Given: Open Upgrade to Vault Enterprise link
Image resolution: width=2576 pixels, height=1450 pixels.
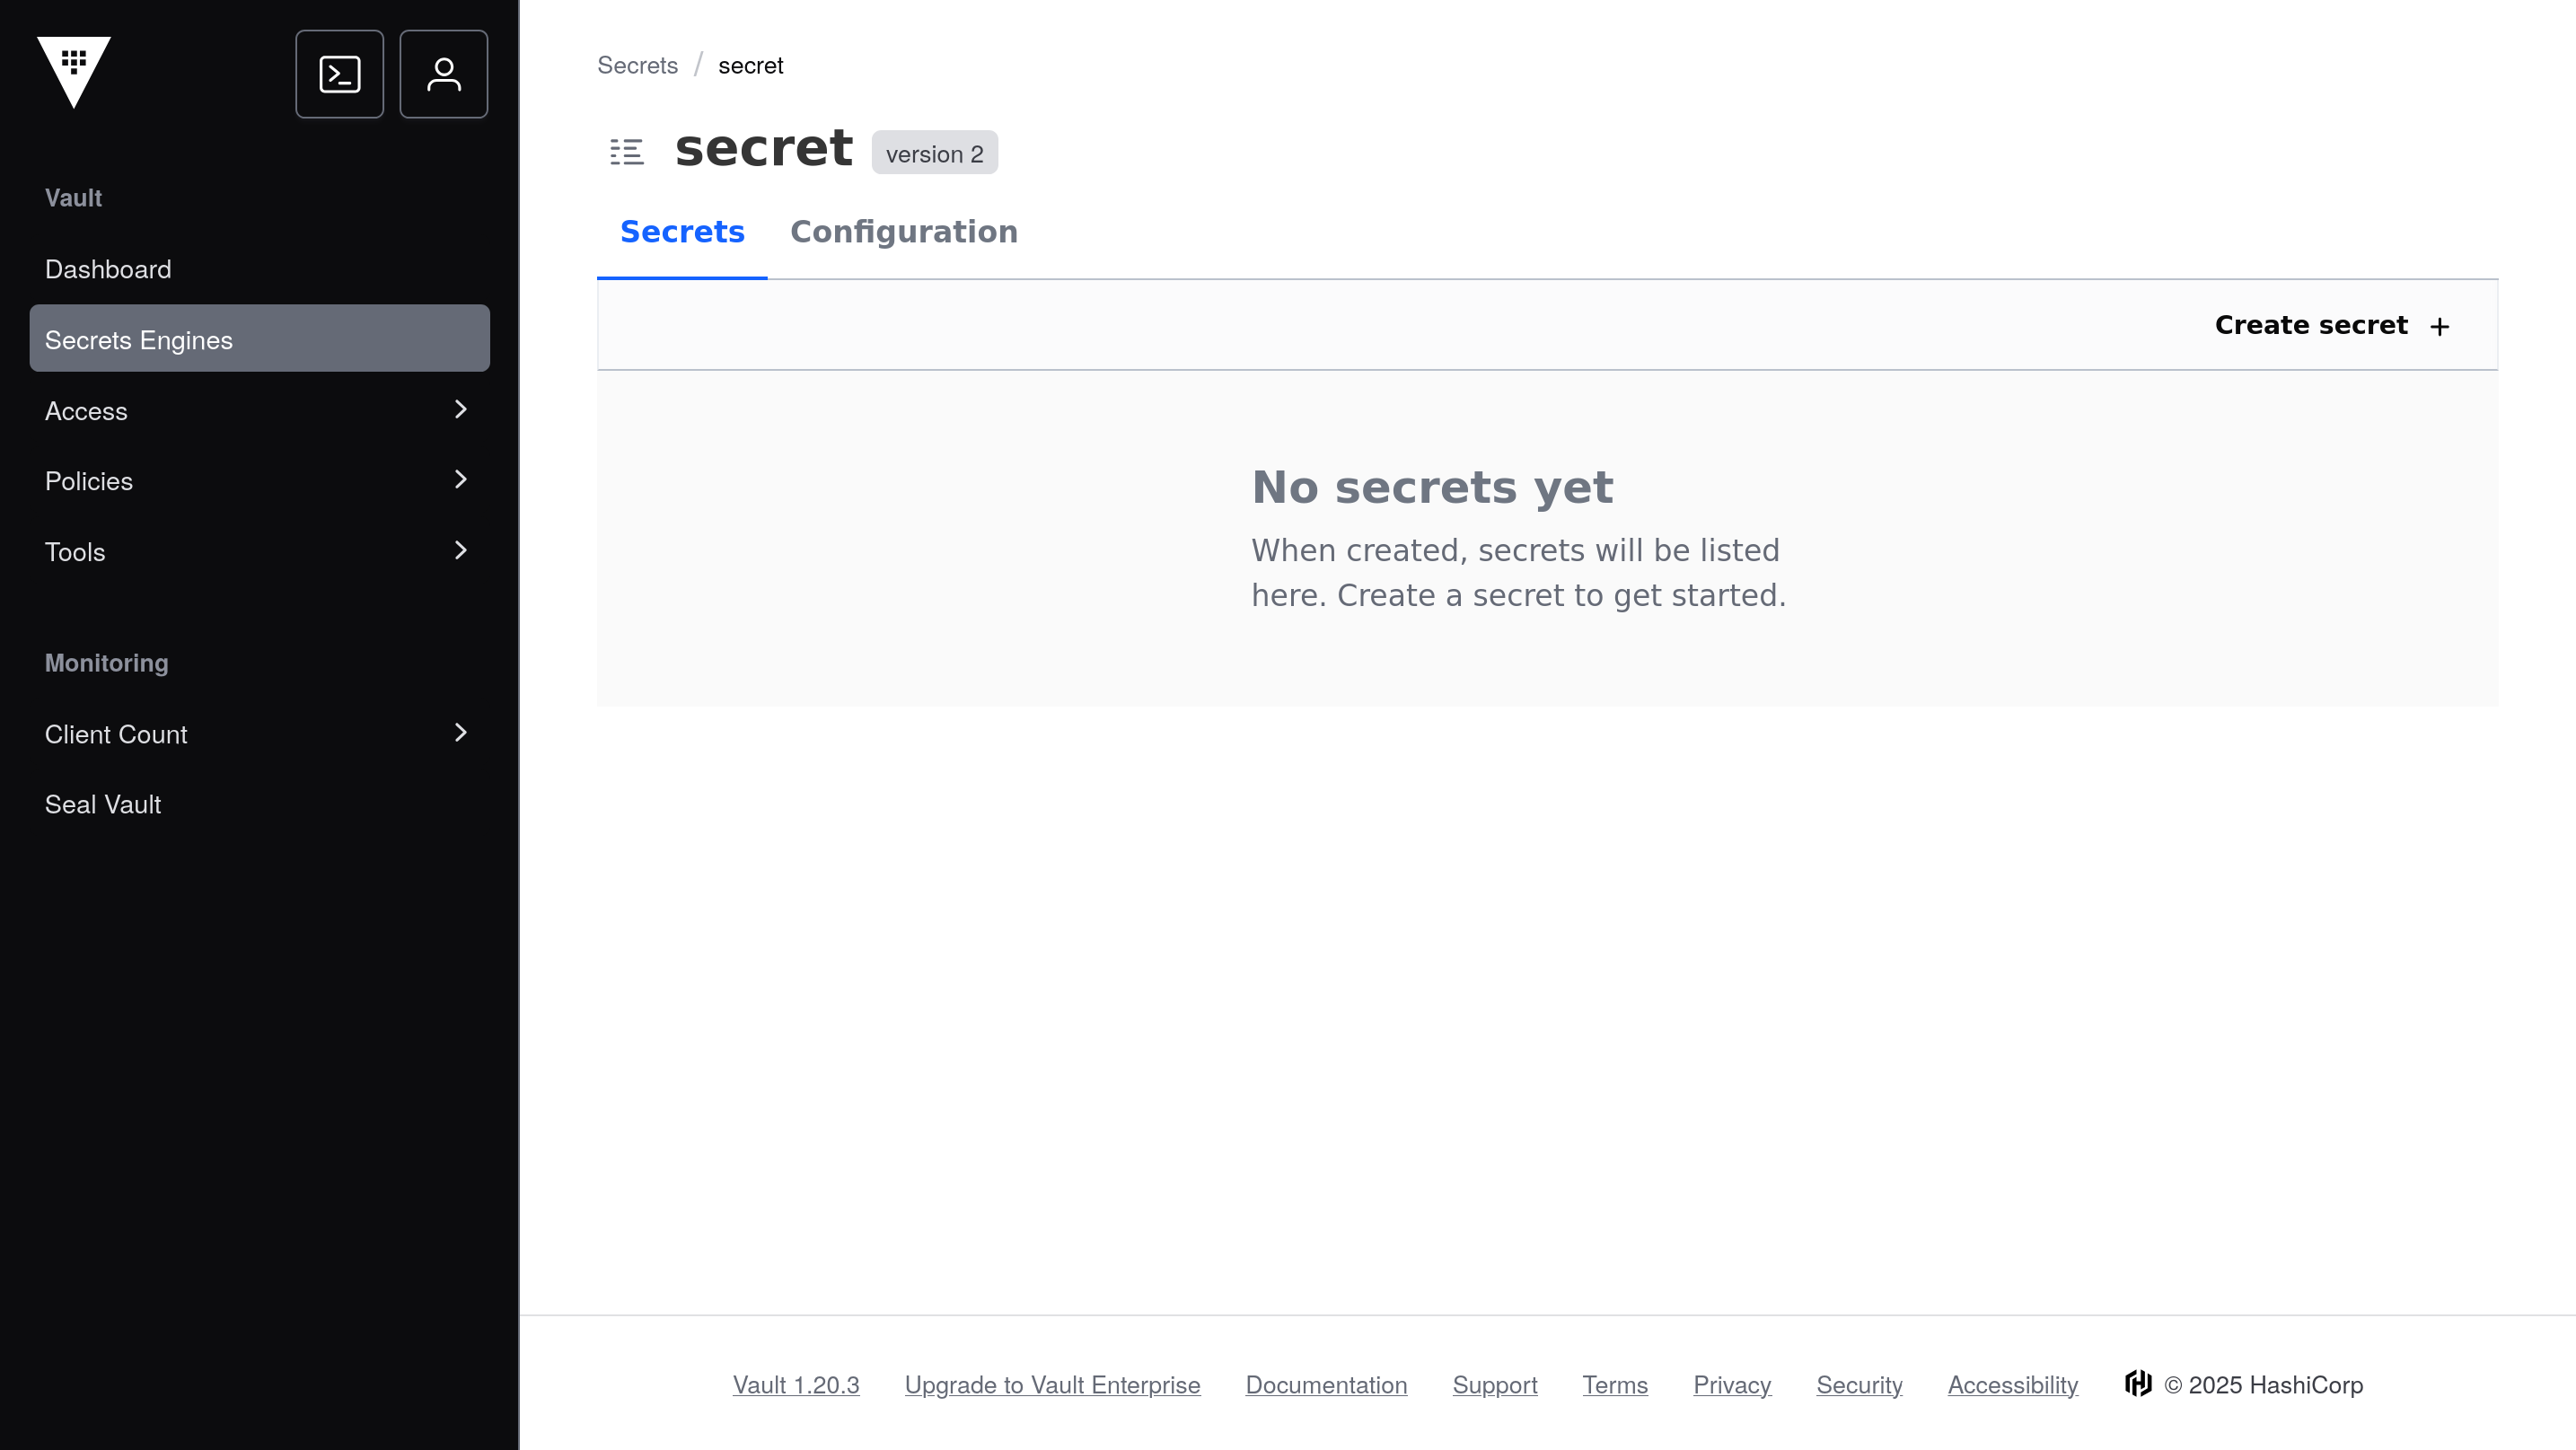Looking at the screenshot, I should point(1051,1384).
